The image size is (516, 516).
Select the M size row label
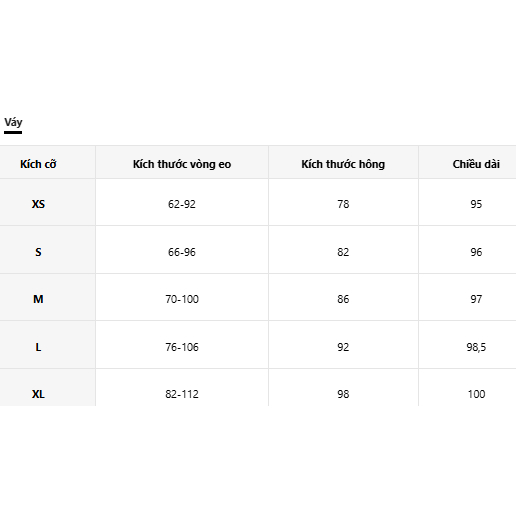(x=38, y=299)
